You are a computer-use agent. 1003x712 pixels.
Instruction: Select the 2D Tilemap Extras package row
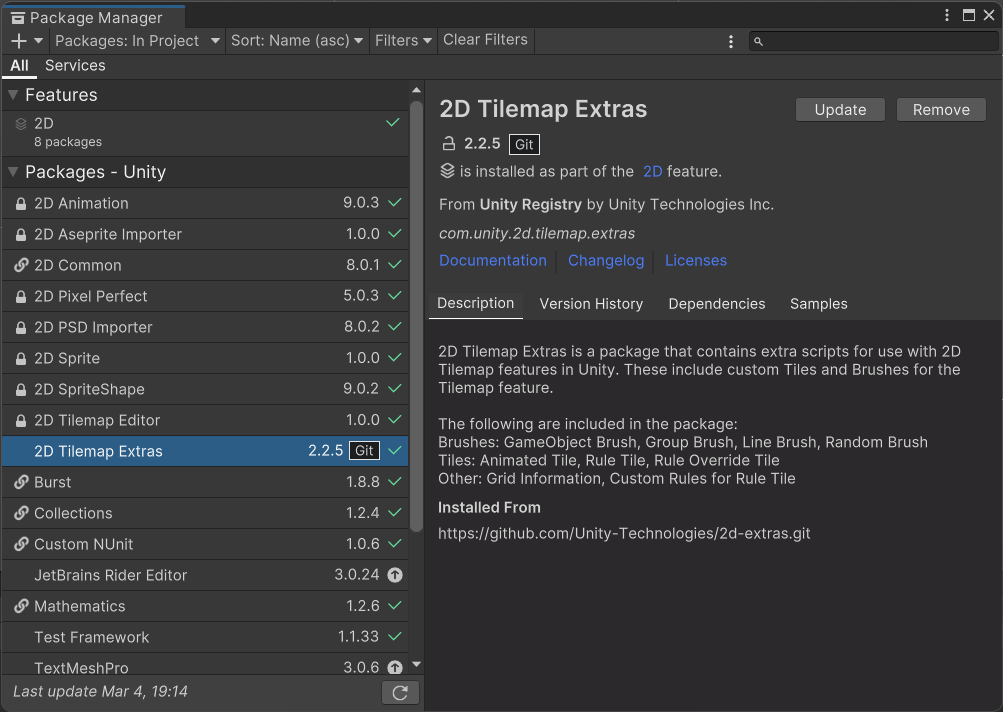click(205, 452)
